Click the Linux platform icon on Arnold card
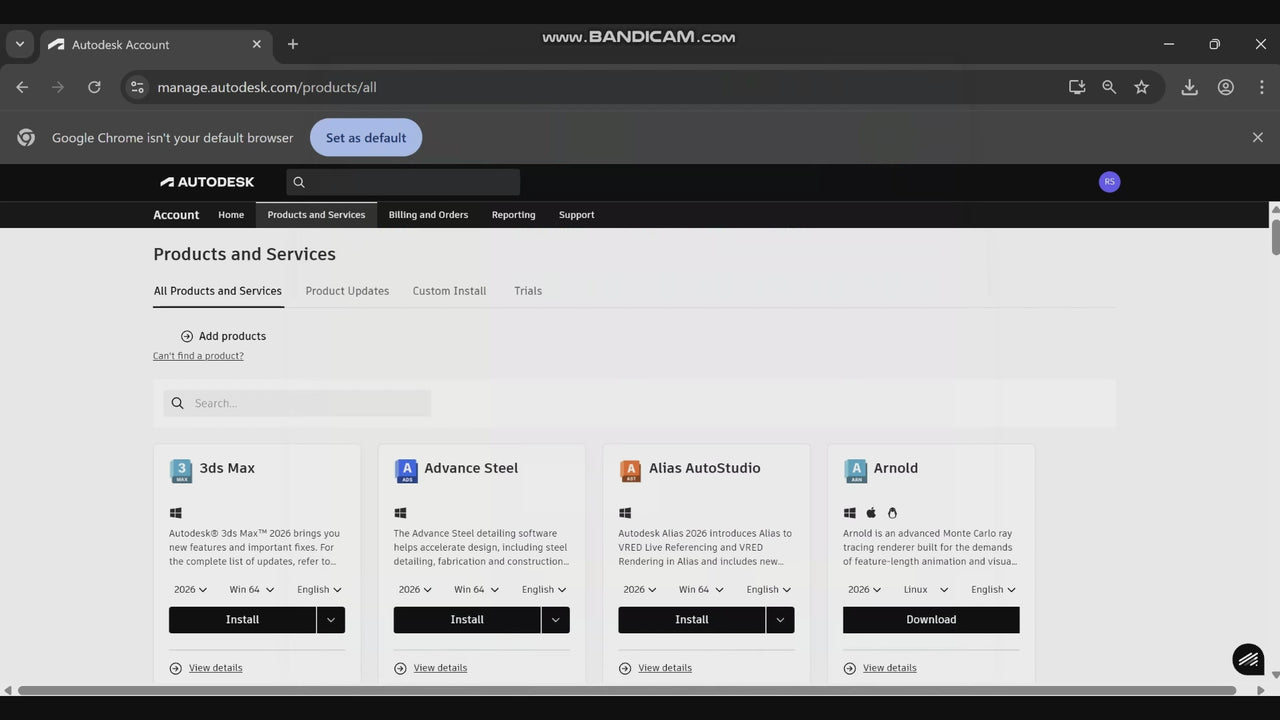 click(892, 513)
